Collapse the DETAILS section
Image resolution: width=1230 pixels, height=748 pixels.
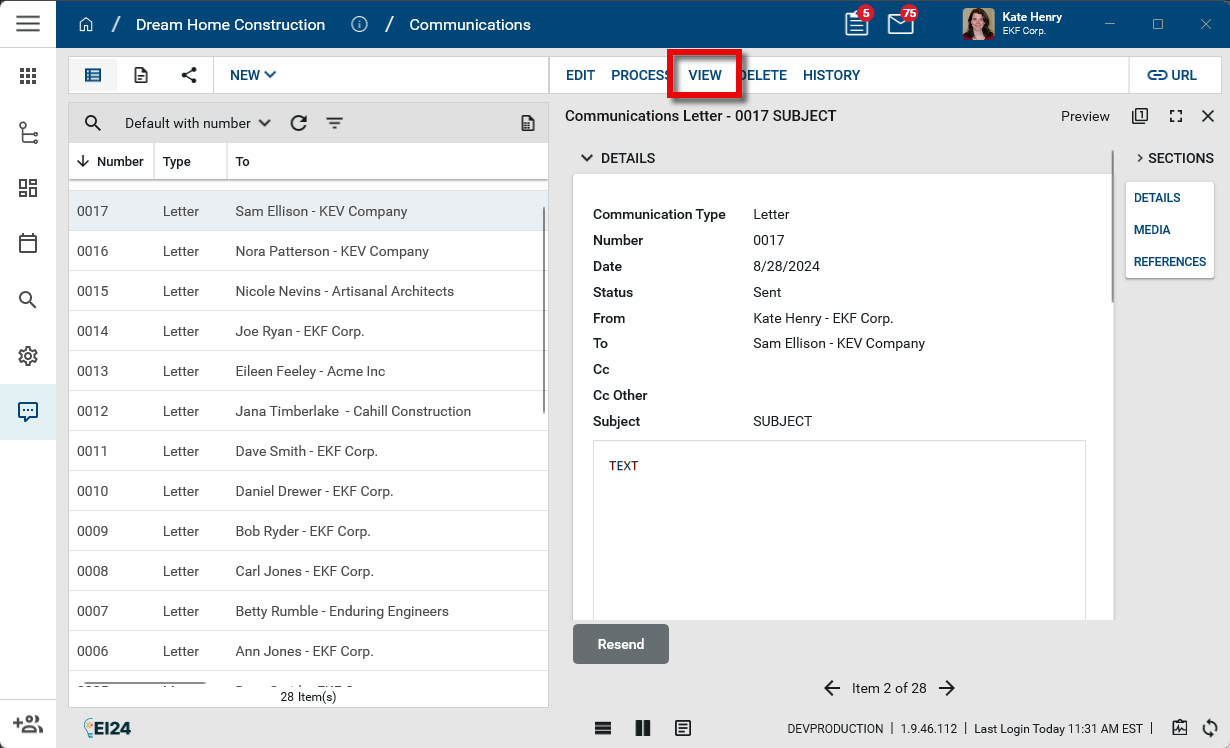pyautogui.click(x=586, y=158)
